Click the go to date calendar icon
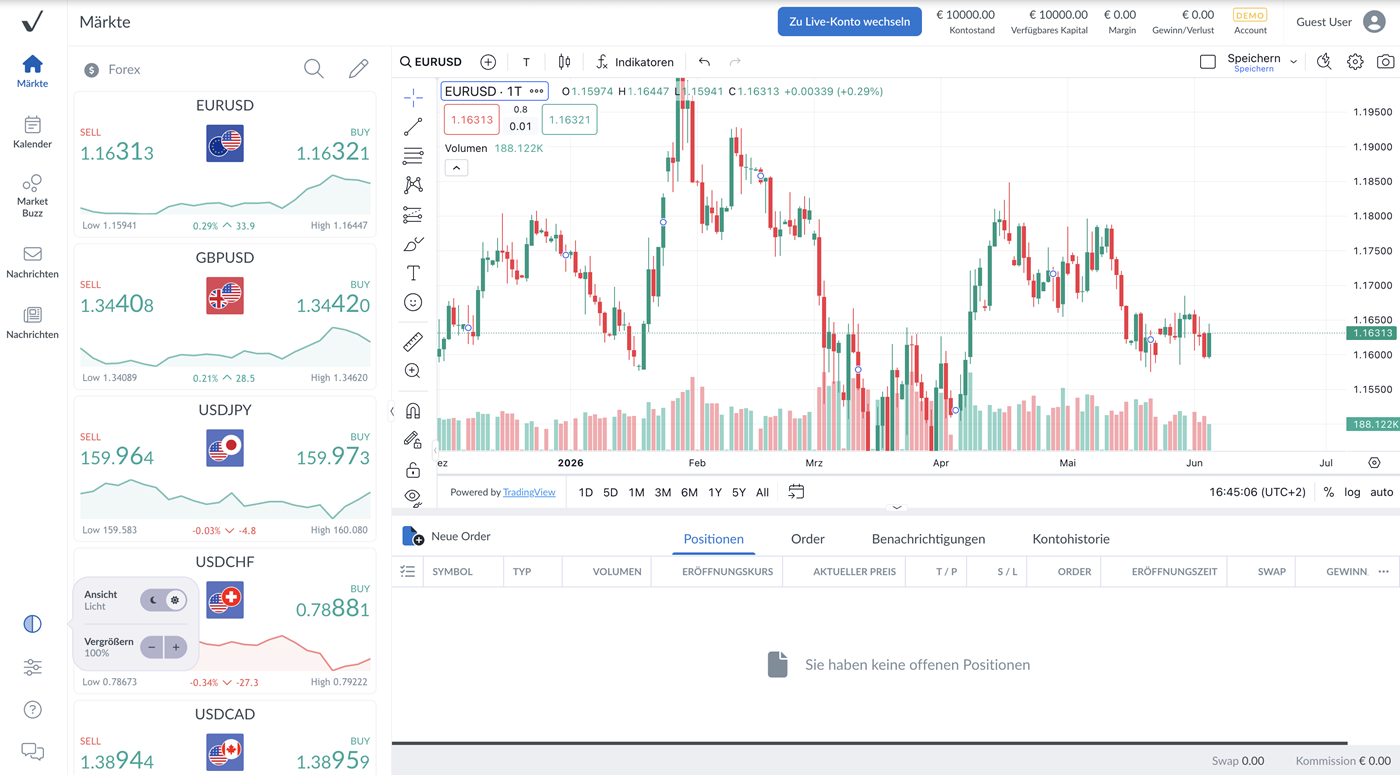This screenshot has width=1400, height=775. tap(796, 492)
